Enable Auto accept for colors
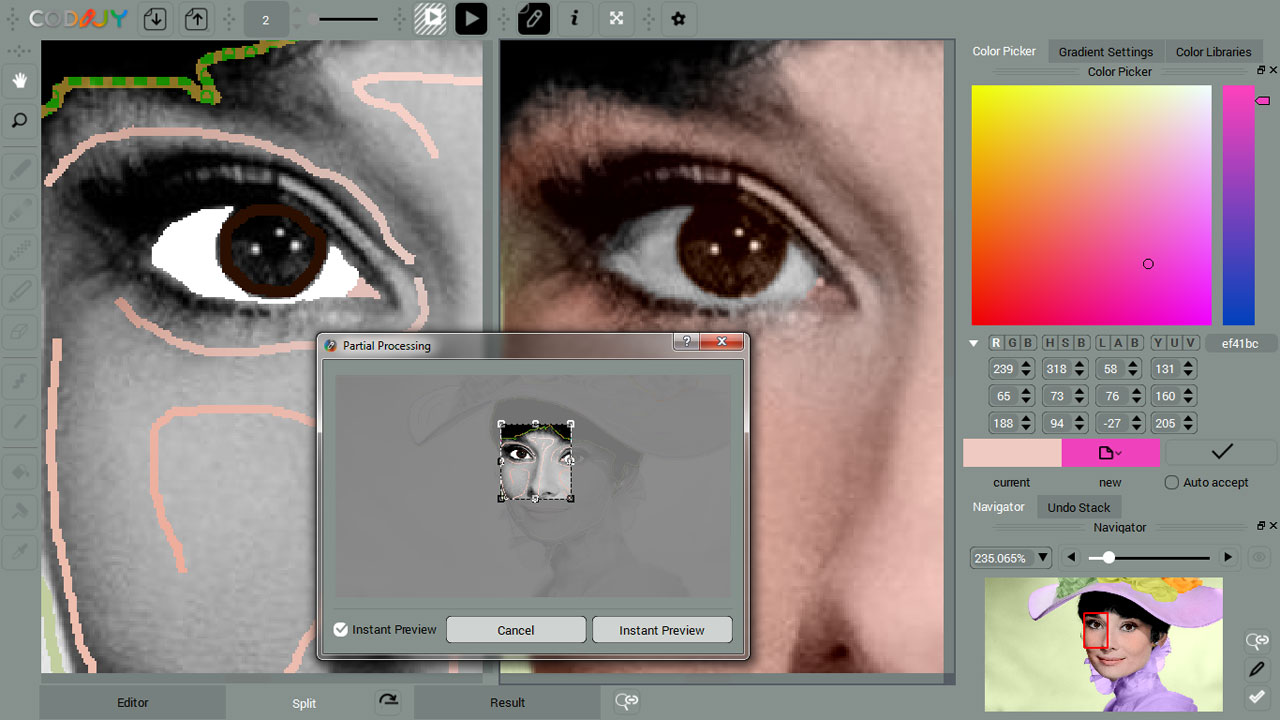 tap(1170, 482)
